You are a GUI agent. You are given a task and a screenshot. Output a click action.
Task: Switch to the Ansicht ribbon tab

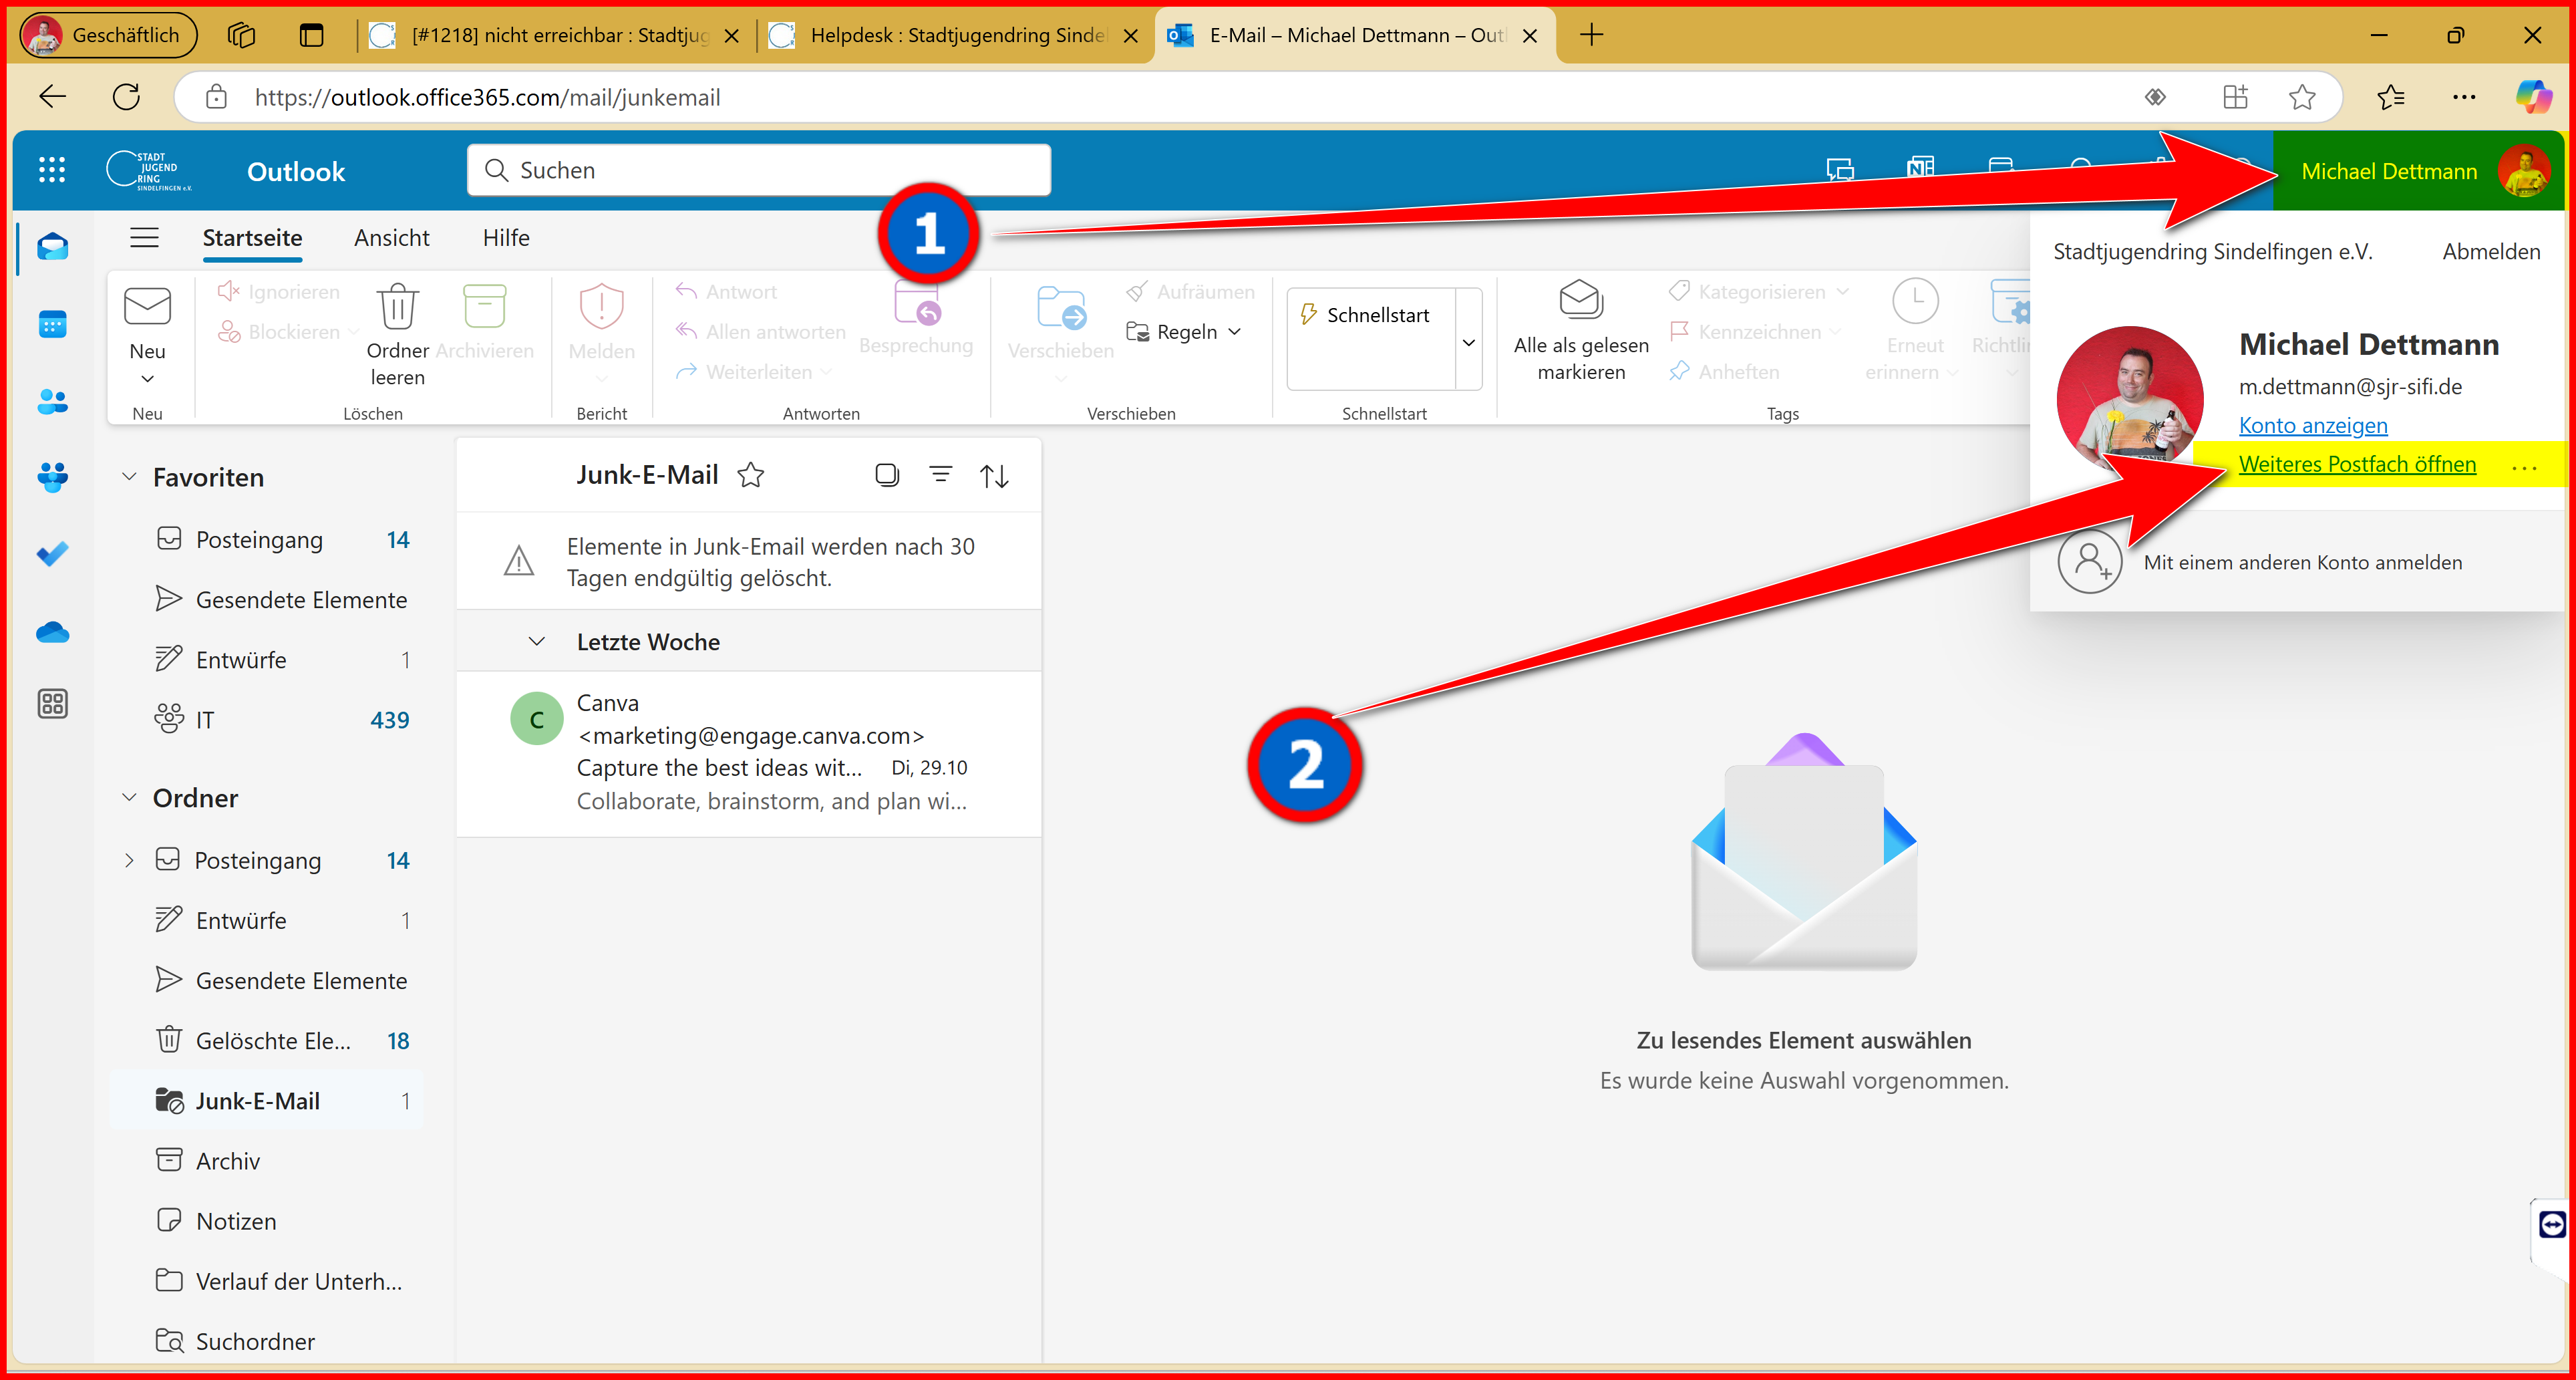pyautogui.click(x=391, y=238)
